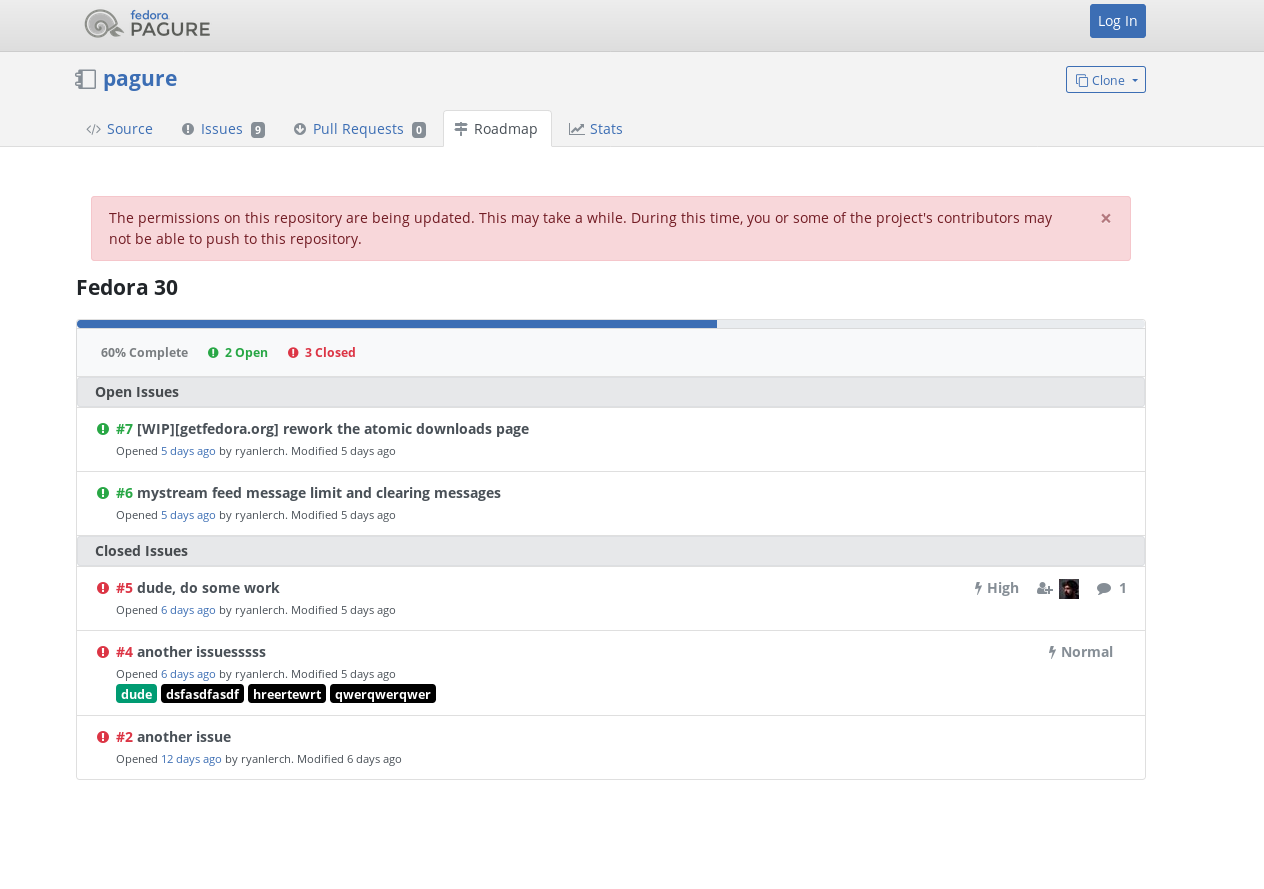Click the assignee person icon on issue #5
1264x889 pixels.
tap(1045, 589)
